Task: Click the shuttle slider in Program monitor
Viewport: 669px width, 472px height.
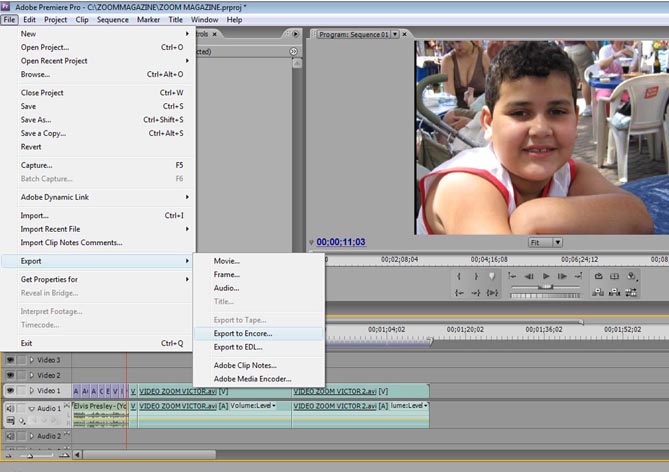Action: pyautogui.click(x=545, y=288)
